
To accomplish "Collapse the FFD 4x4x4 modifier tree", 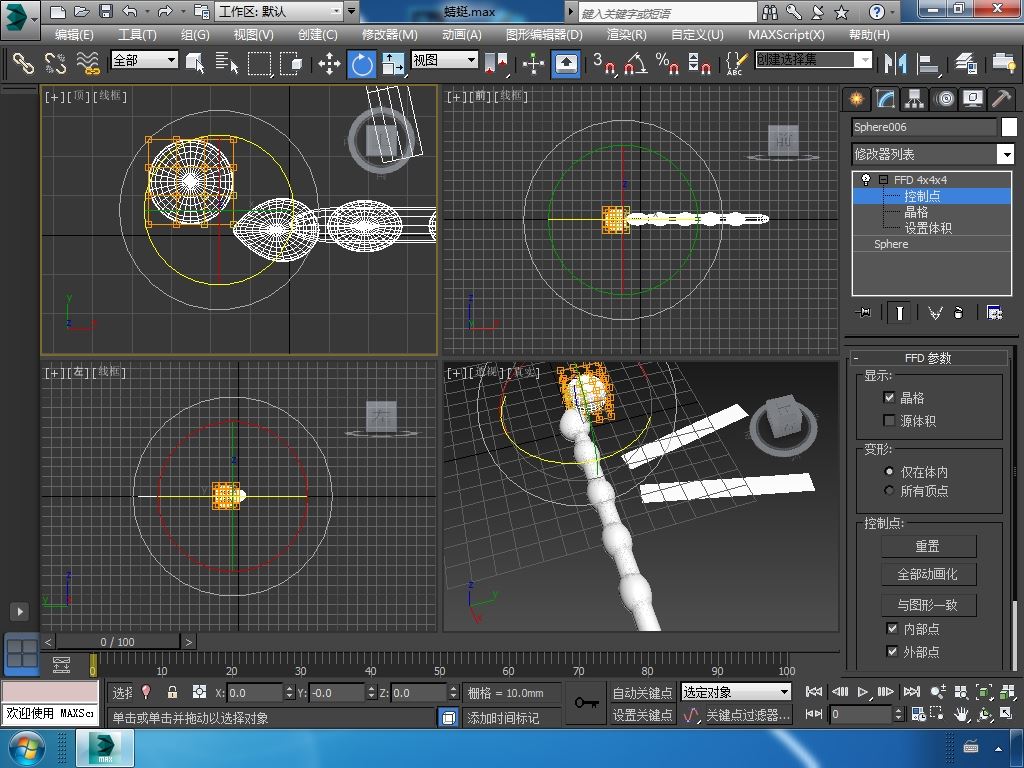I will (883, 180).
